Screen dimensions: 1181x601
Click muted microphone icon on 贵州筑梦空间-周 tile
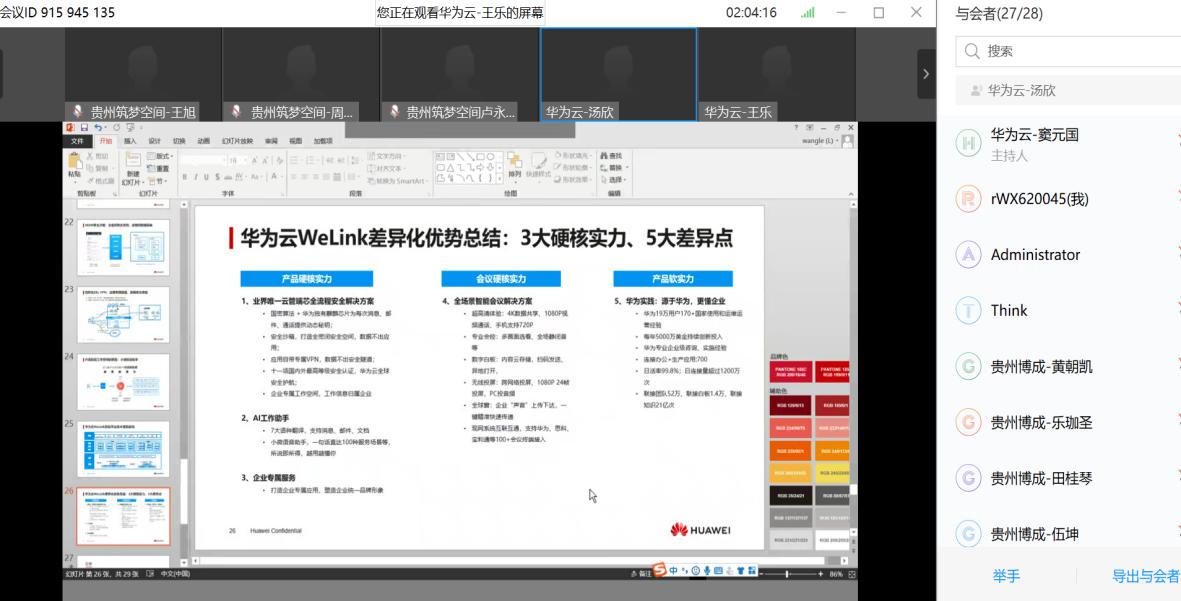[236, 111]
